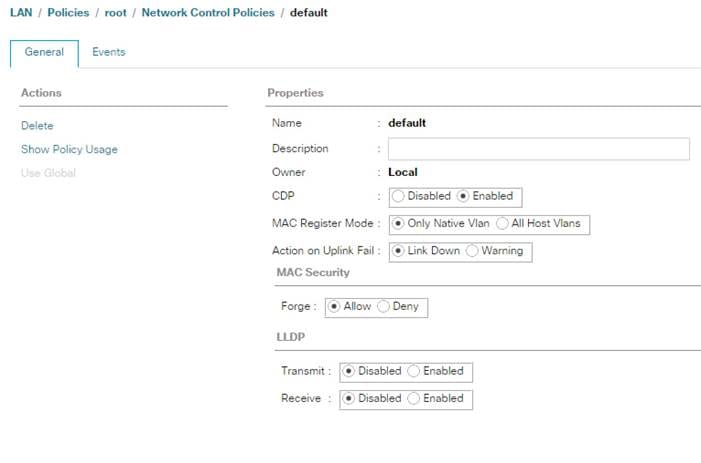Screen dimensions: 701x463
Task: Click the Owner value 'Local'
Action: tap(403, 172)
